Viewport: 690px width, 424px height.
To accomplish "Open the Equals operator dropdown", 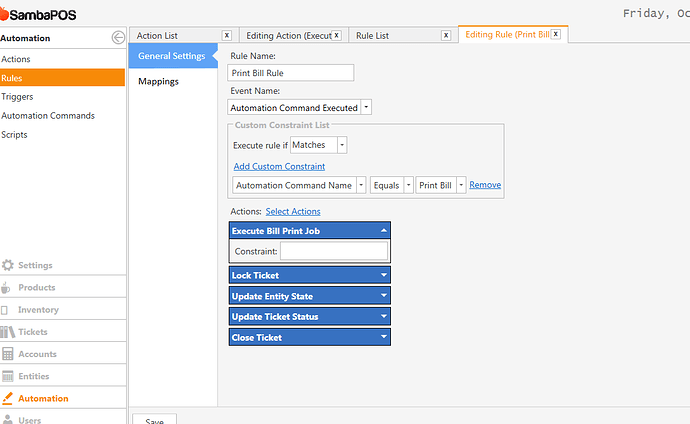I will [x=408, y=185].
